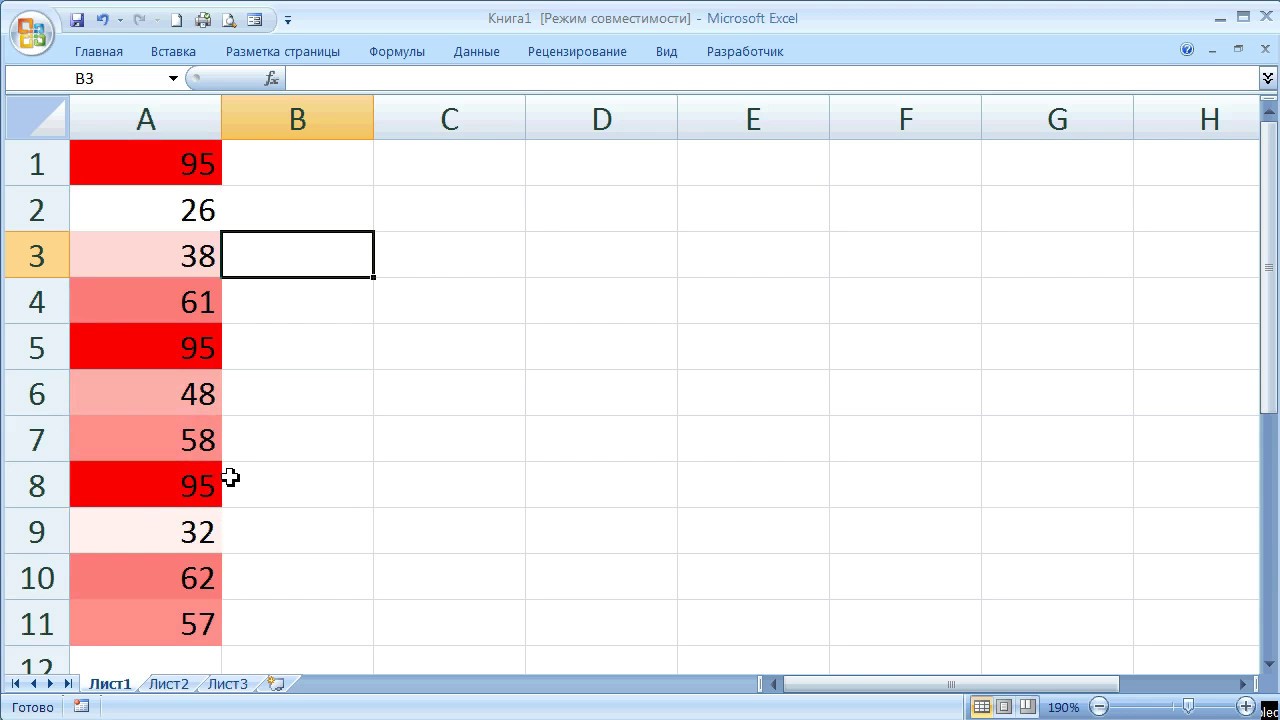Open the Разметка страницы tab
The width and height of the screenshot is (1280, 720).
(x=283, y=51)
